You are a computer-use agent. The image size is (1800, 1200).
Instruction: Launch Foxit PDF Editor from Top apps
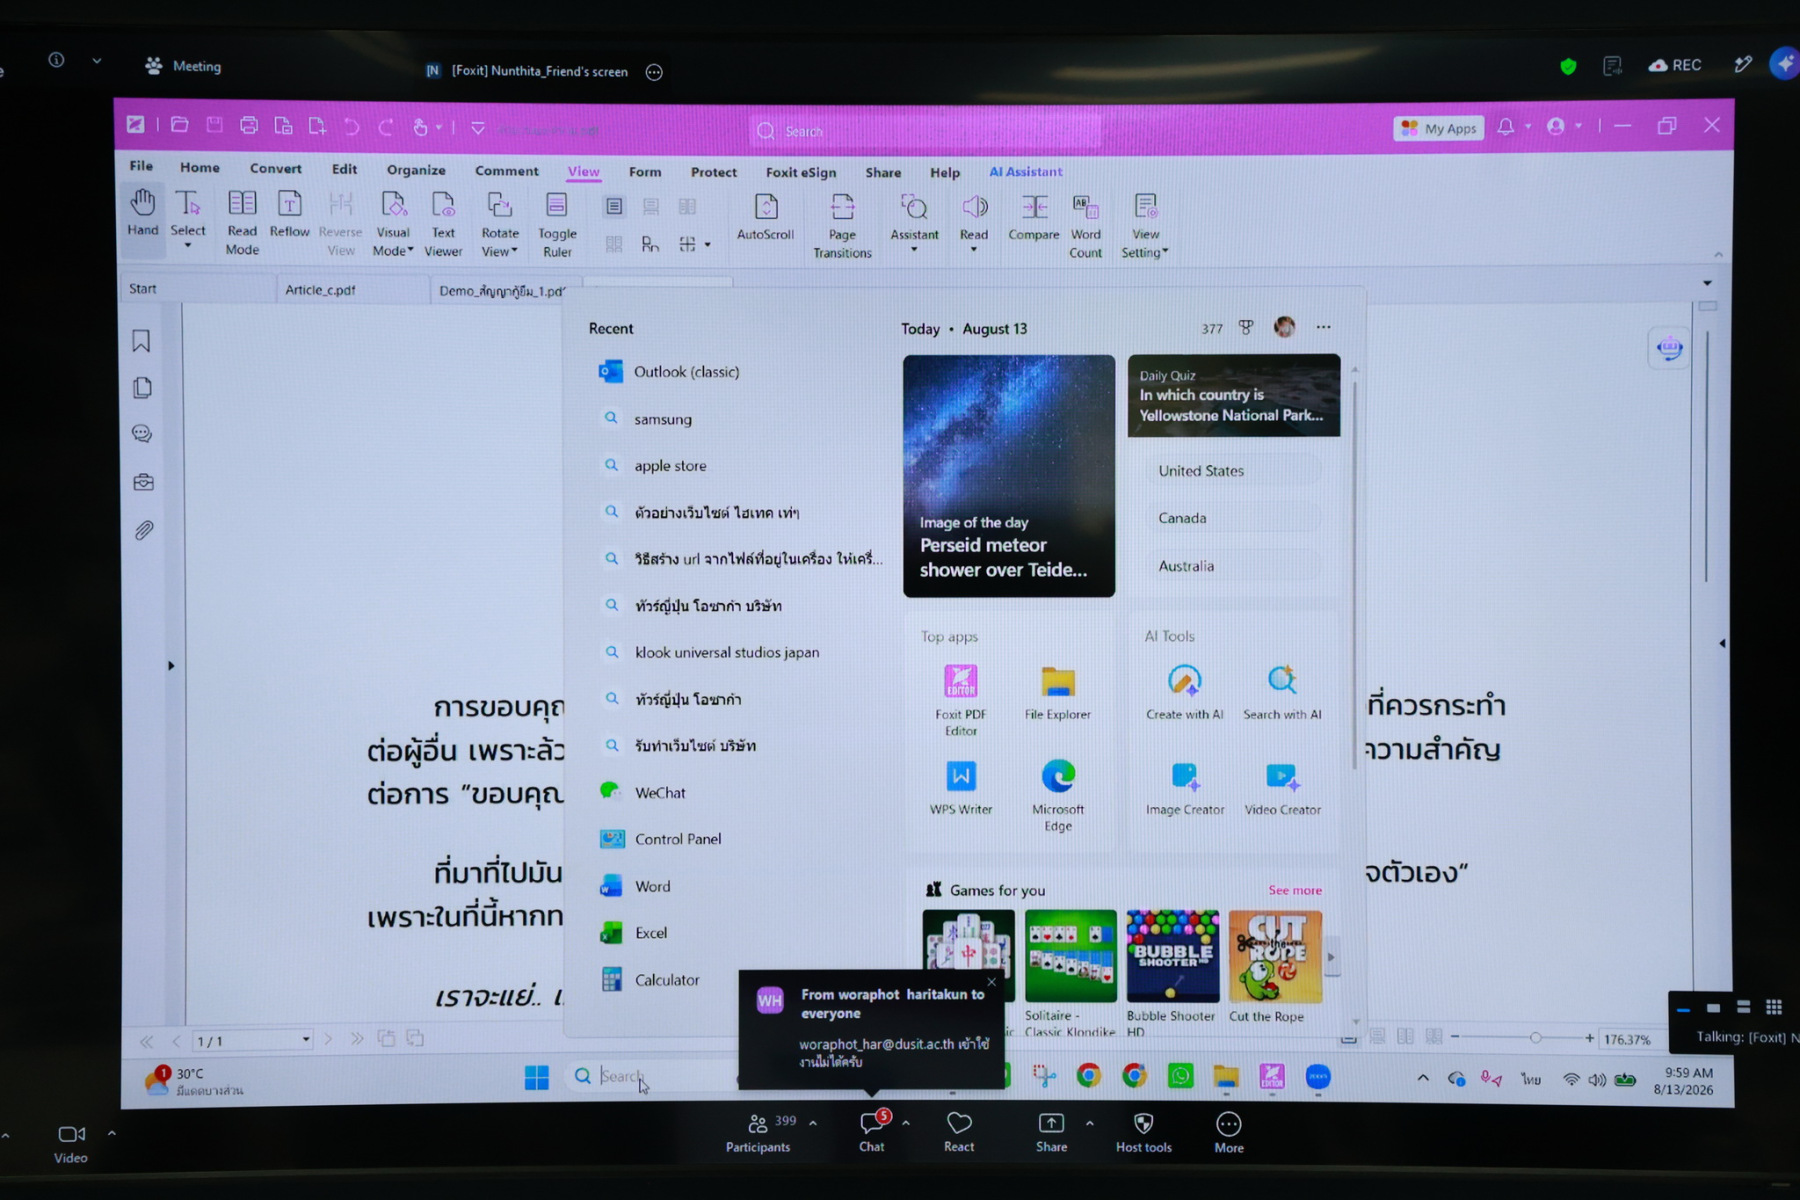[961, 700]
